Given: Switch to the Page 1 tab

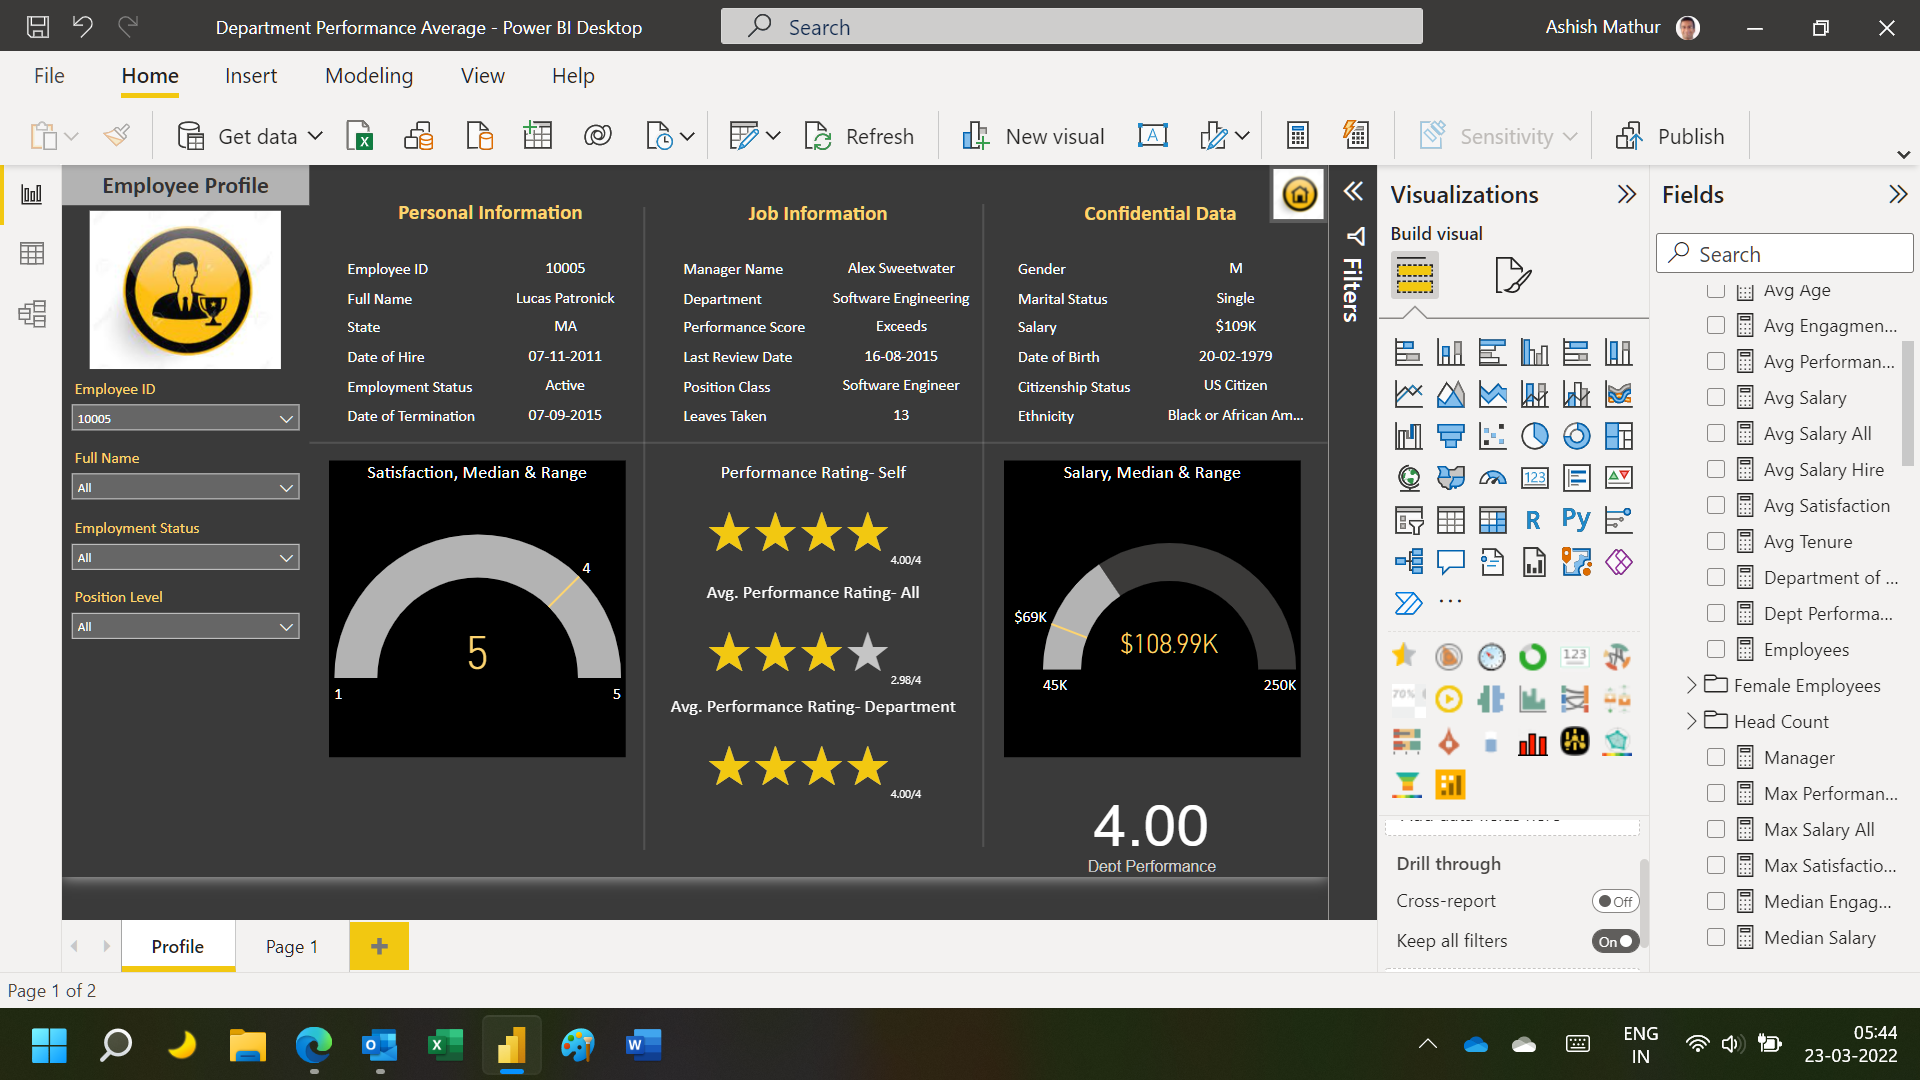Looking at the screenshot, I should [x=292, y=946].
